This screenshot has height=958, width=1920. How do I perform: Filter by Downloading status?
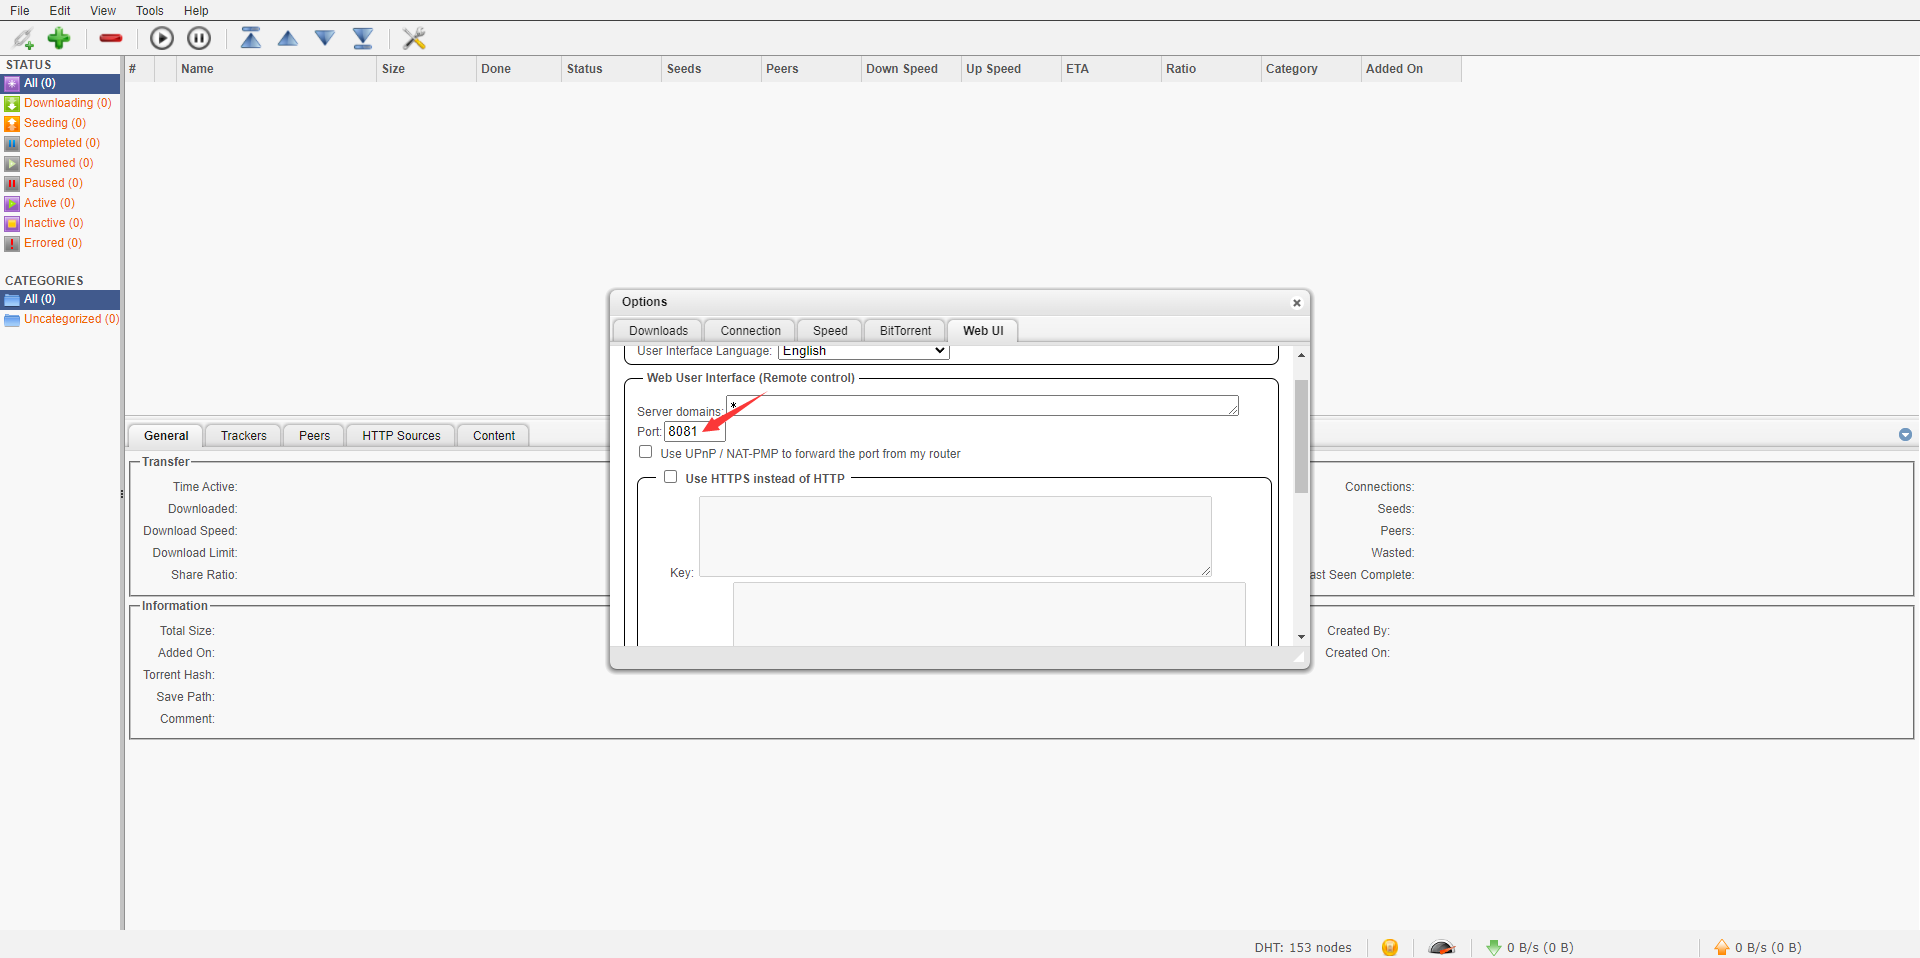(60, 103)
